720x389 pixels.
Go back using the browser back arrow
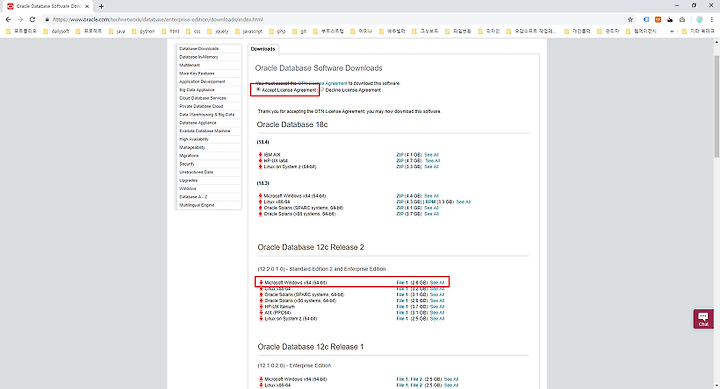pos(8,19)
